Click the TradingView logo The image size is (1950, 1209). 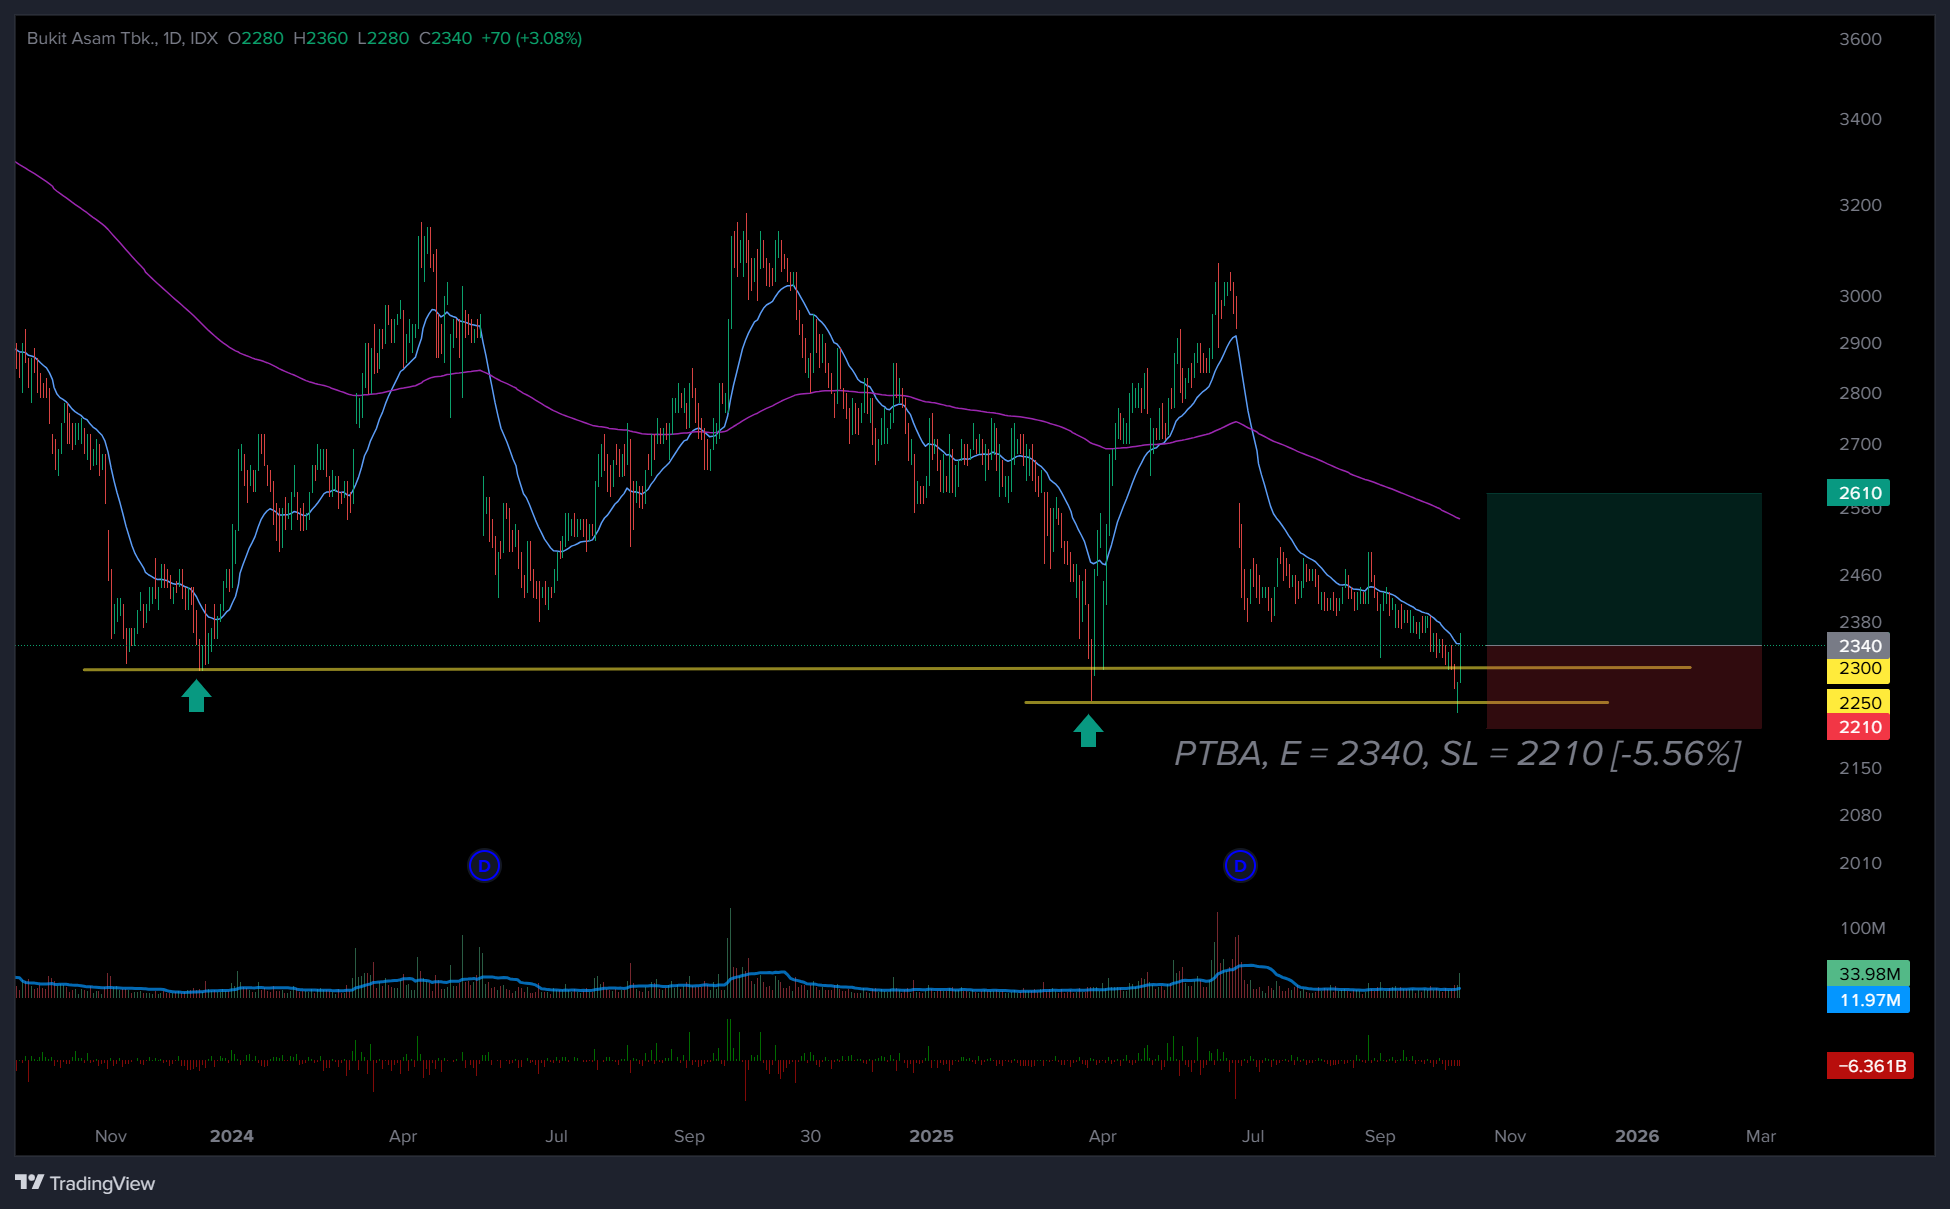(x=85, y=1183)
